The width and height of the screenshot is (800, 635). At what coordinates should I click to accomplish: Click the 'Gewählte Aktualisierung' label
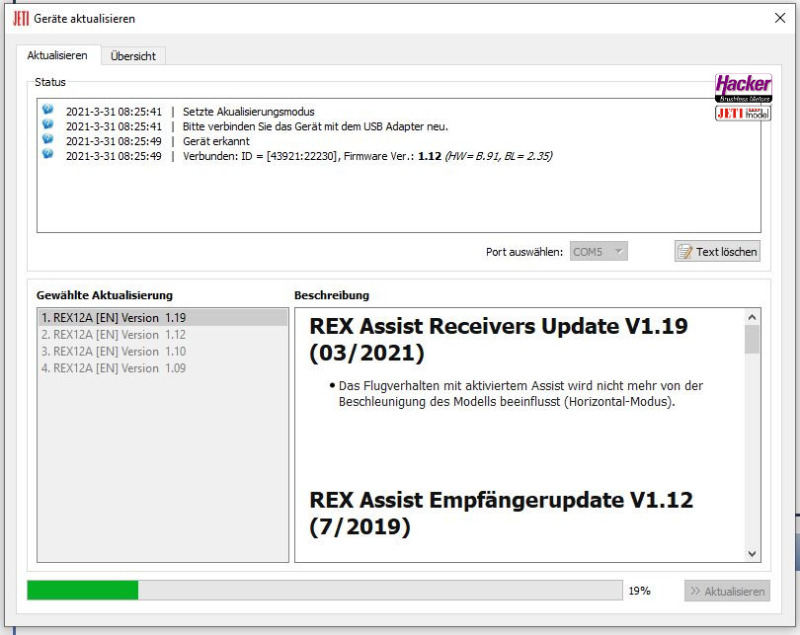tap(105, 295)
